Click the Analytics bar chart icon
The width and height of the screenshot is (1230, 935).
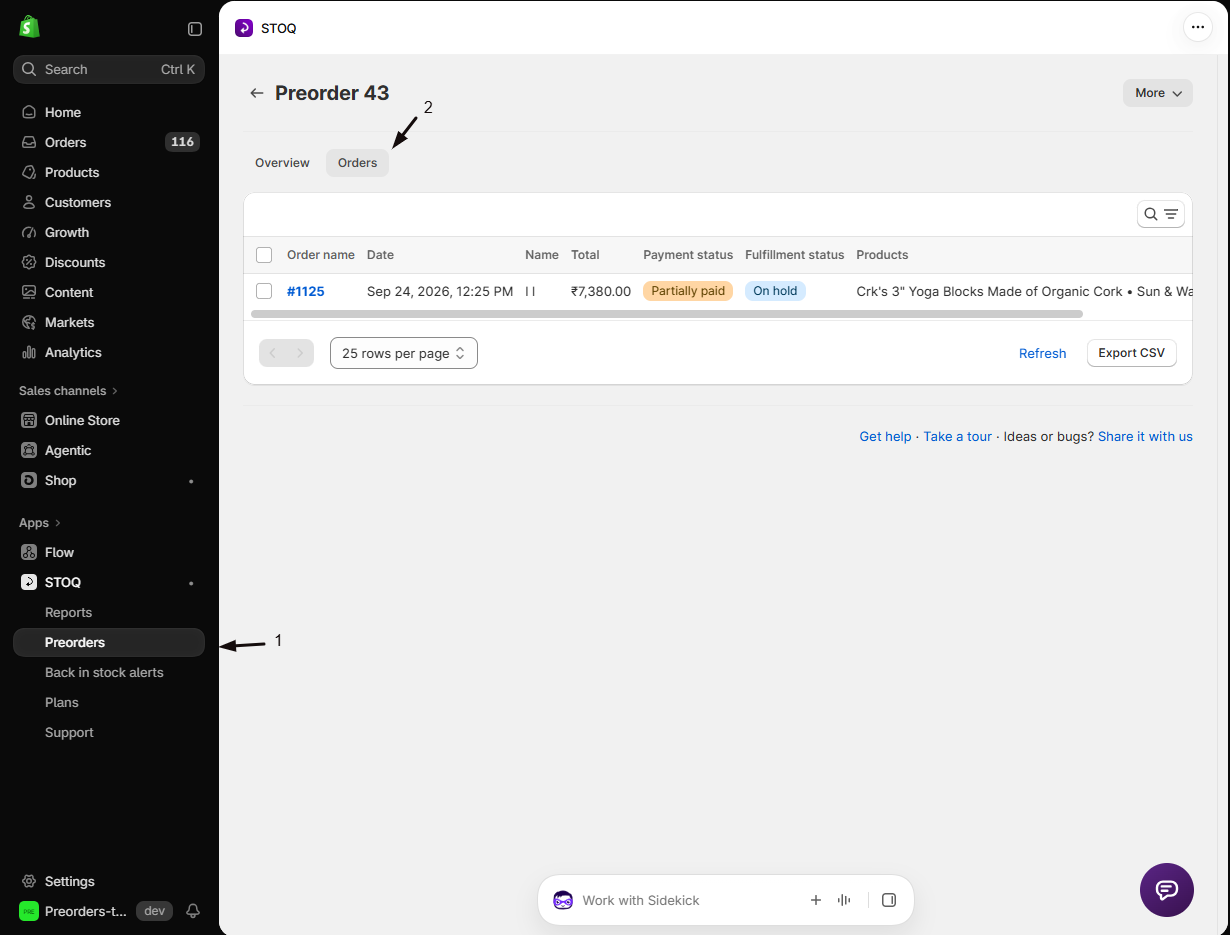click(x=29, y=352)
